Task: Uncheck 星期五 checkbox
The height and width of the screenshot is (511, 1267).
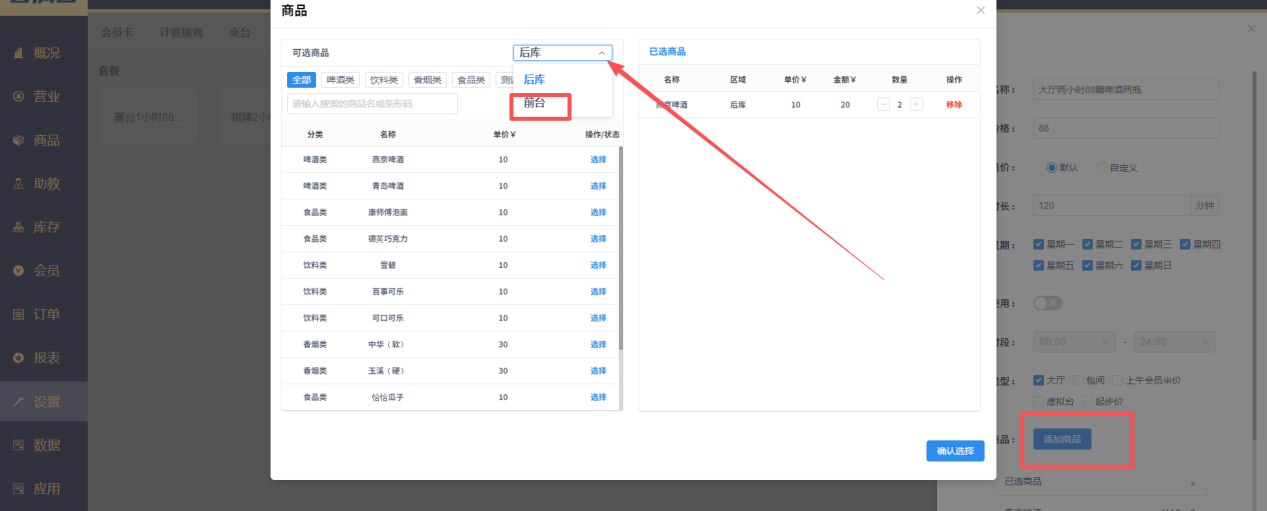Action: point(1039,266)
